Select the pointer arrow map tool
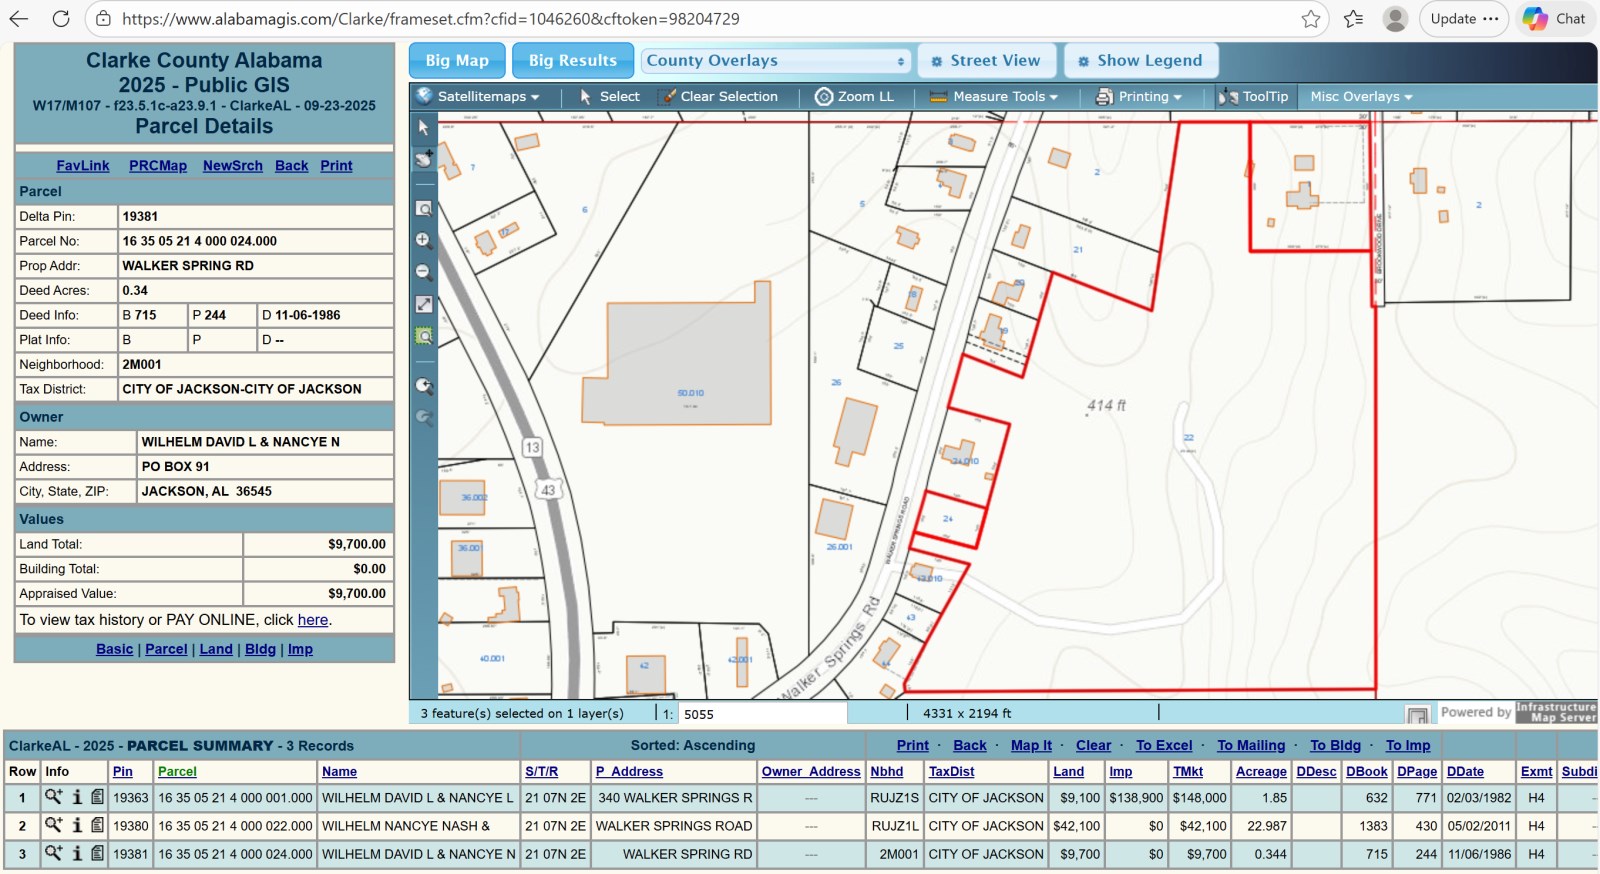The image size is (1600, 874). pyautogui.click(x=424, y=128)
